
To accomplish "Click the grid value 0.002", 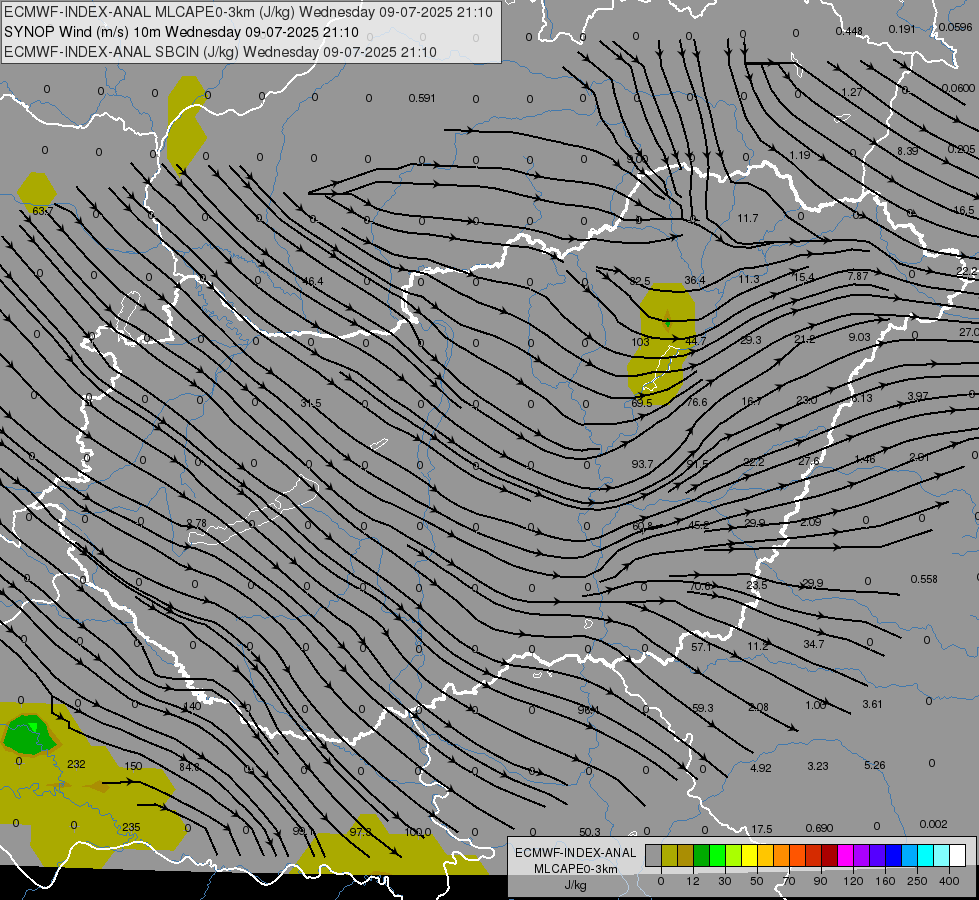I will click(933, 824).
